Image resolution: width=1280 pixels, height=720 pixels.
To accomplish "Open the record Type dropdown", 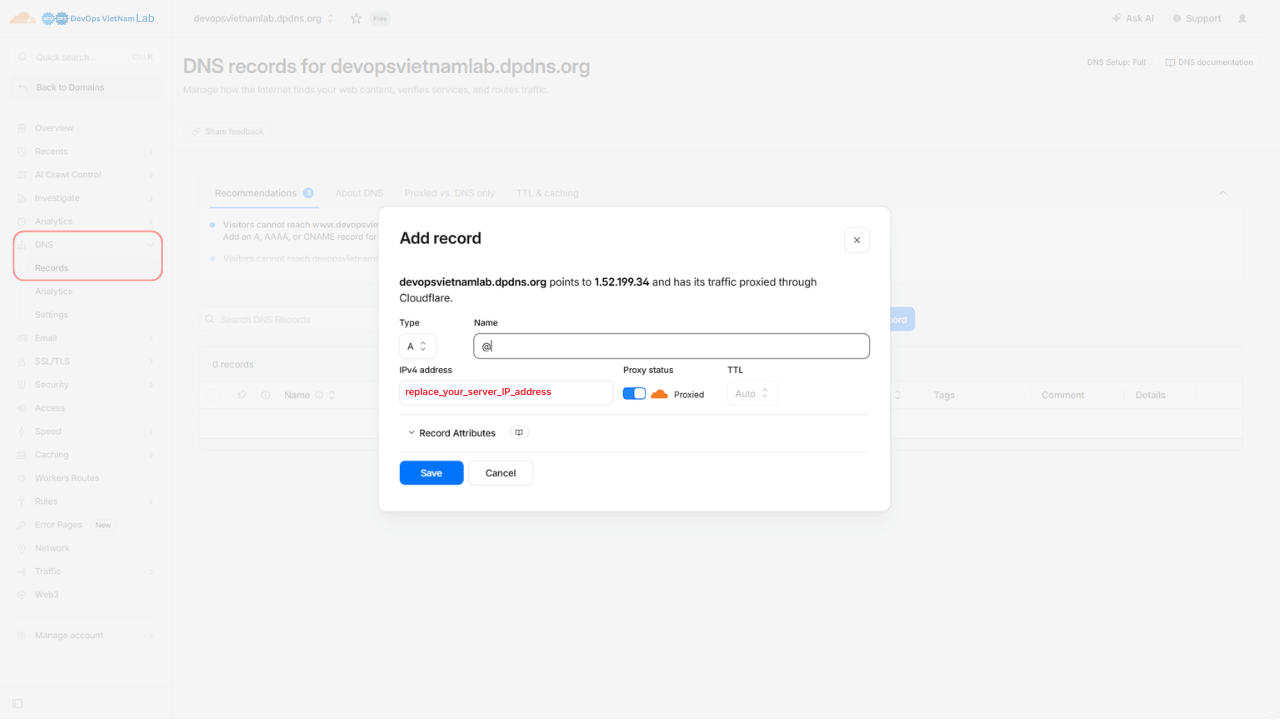I will (x=418, y=346).
